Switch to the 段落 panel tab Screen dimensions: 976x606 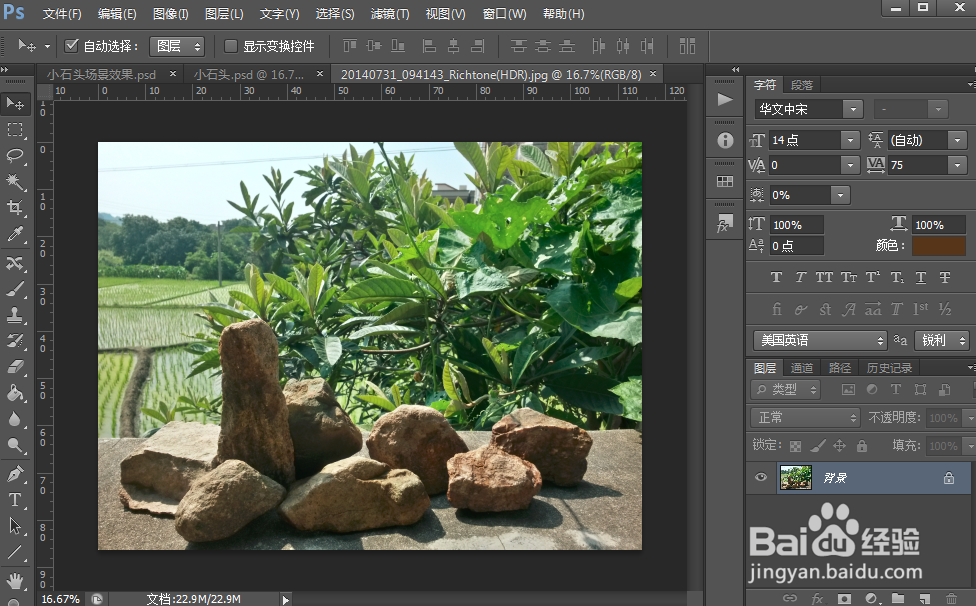click(x=802, y=85)
